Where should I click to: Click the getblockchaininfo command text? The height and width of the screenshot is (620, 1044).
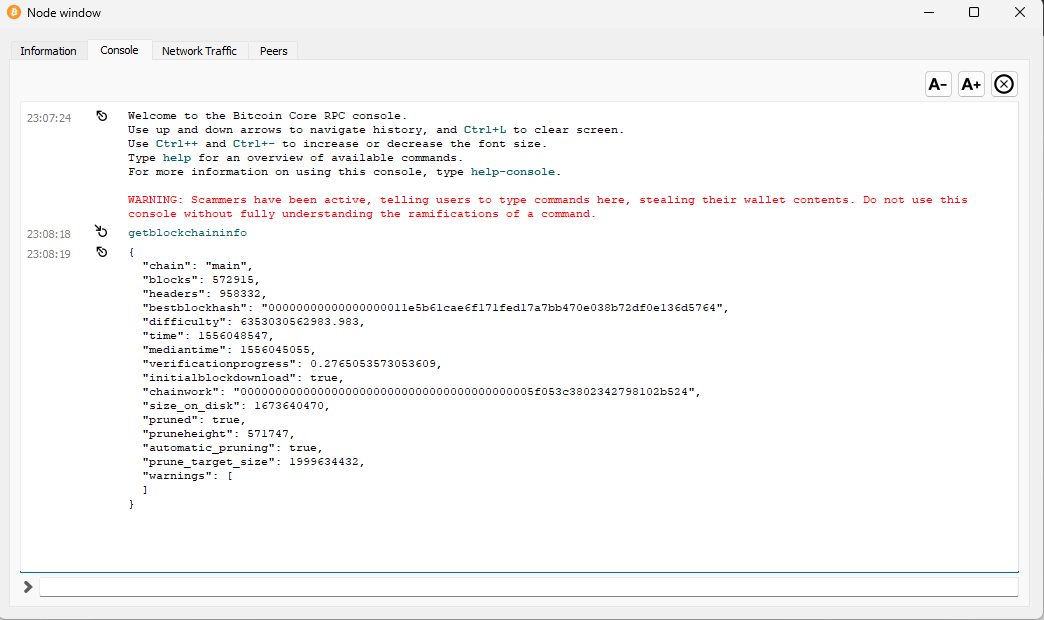(x=187, y=232)
